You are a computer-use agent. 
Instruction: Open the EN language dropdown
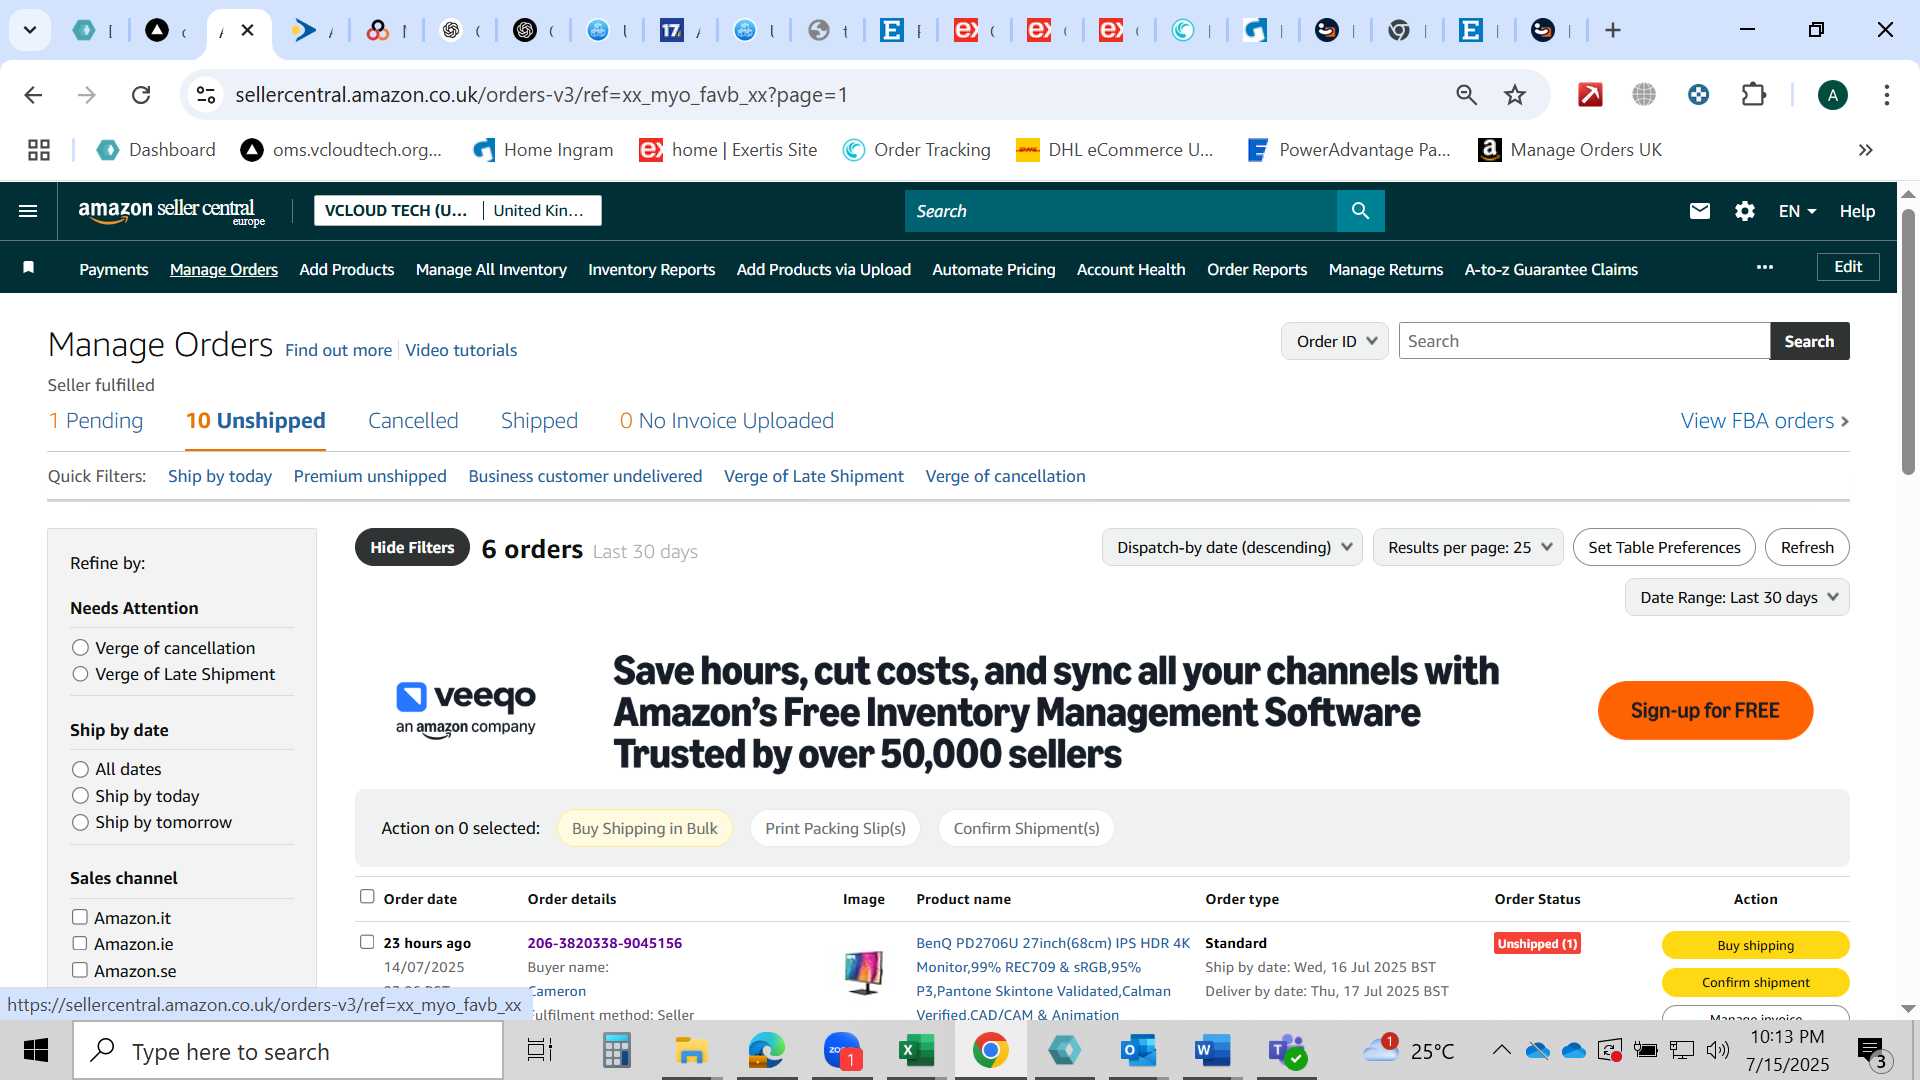[x=1796, y=211]
